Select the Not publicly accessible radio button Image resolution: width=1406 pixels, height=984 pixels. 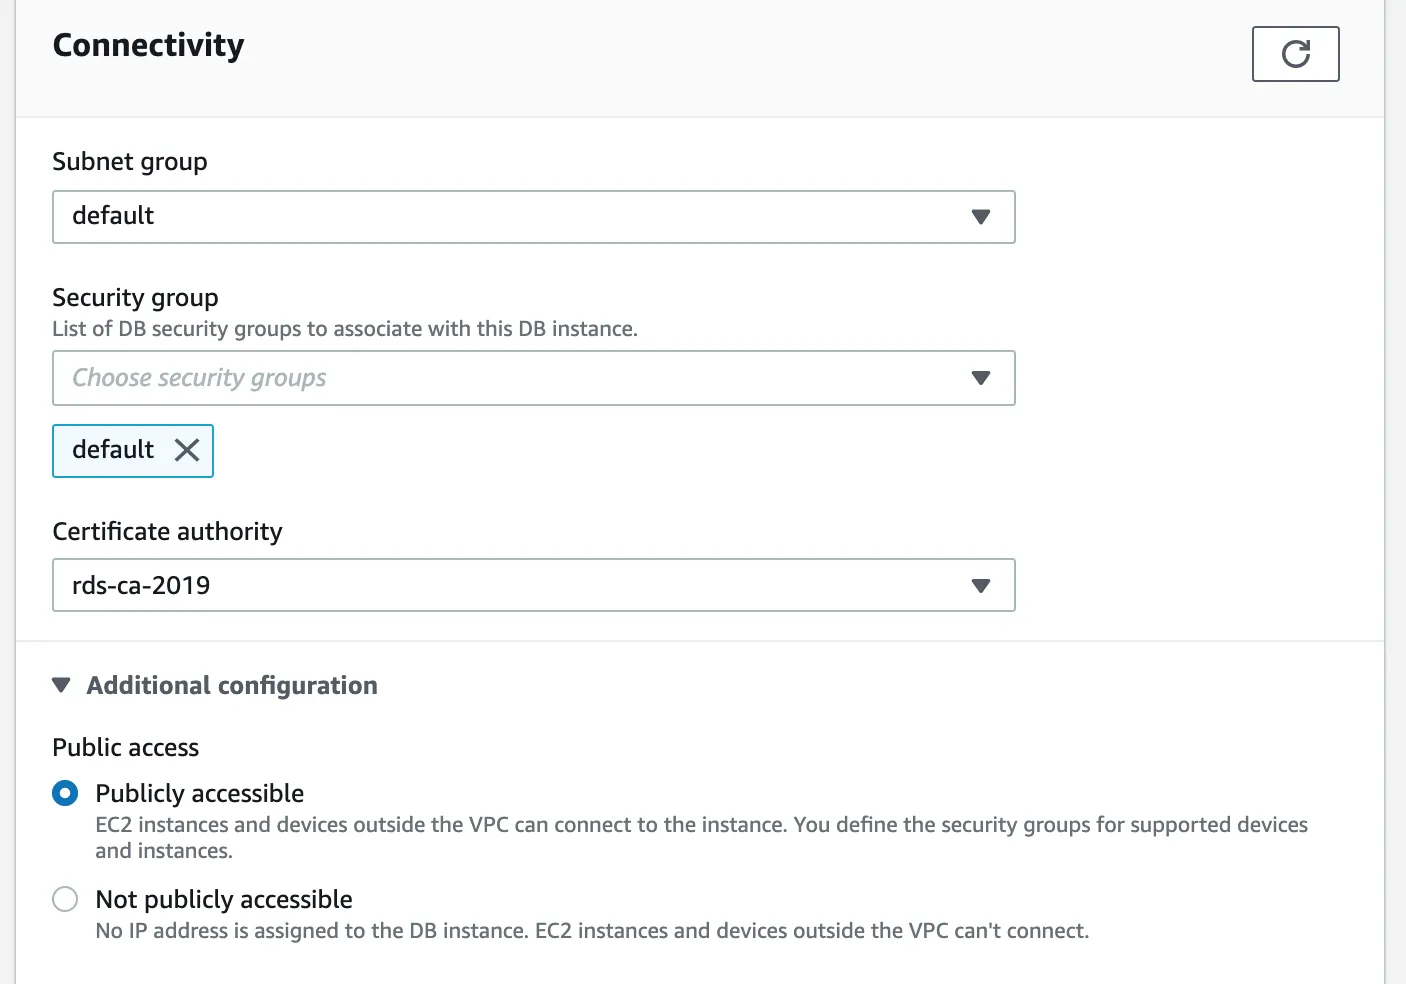pyautogui.click(x=65, y=899)
